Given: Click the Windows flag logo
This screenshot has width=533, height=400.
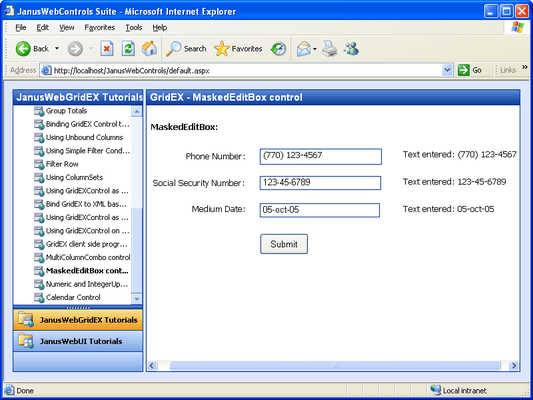Looking at the screenshot, I should click(x=517, y=27).
